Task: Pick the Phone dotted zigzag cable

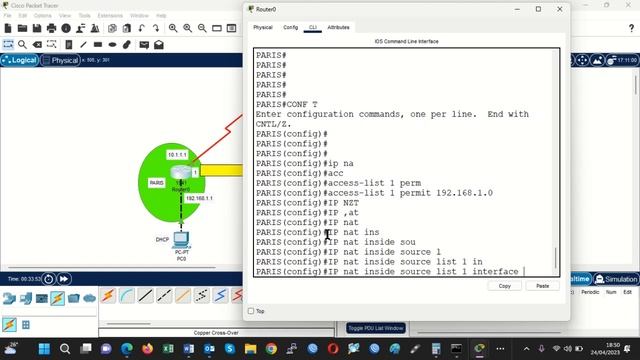Action: click(x=202, y=296)
